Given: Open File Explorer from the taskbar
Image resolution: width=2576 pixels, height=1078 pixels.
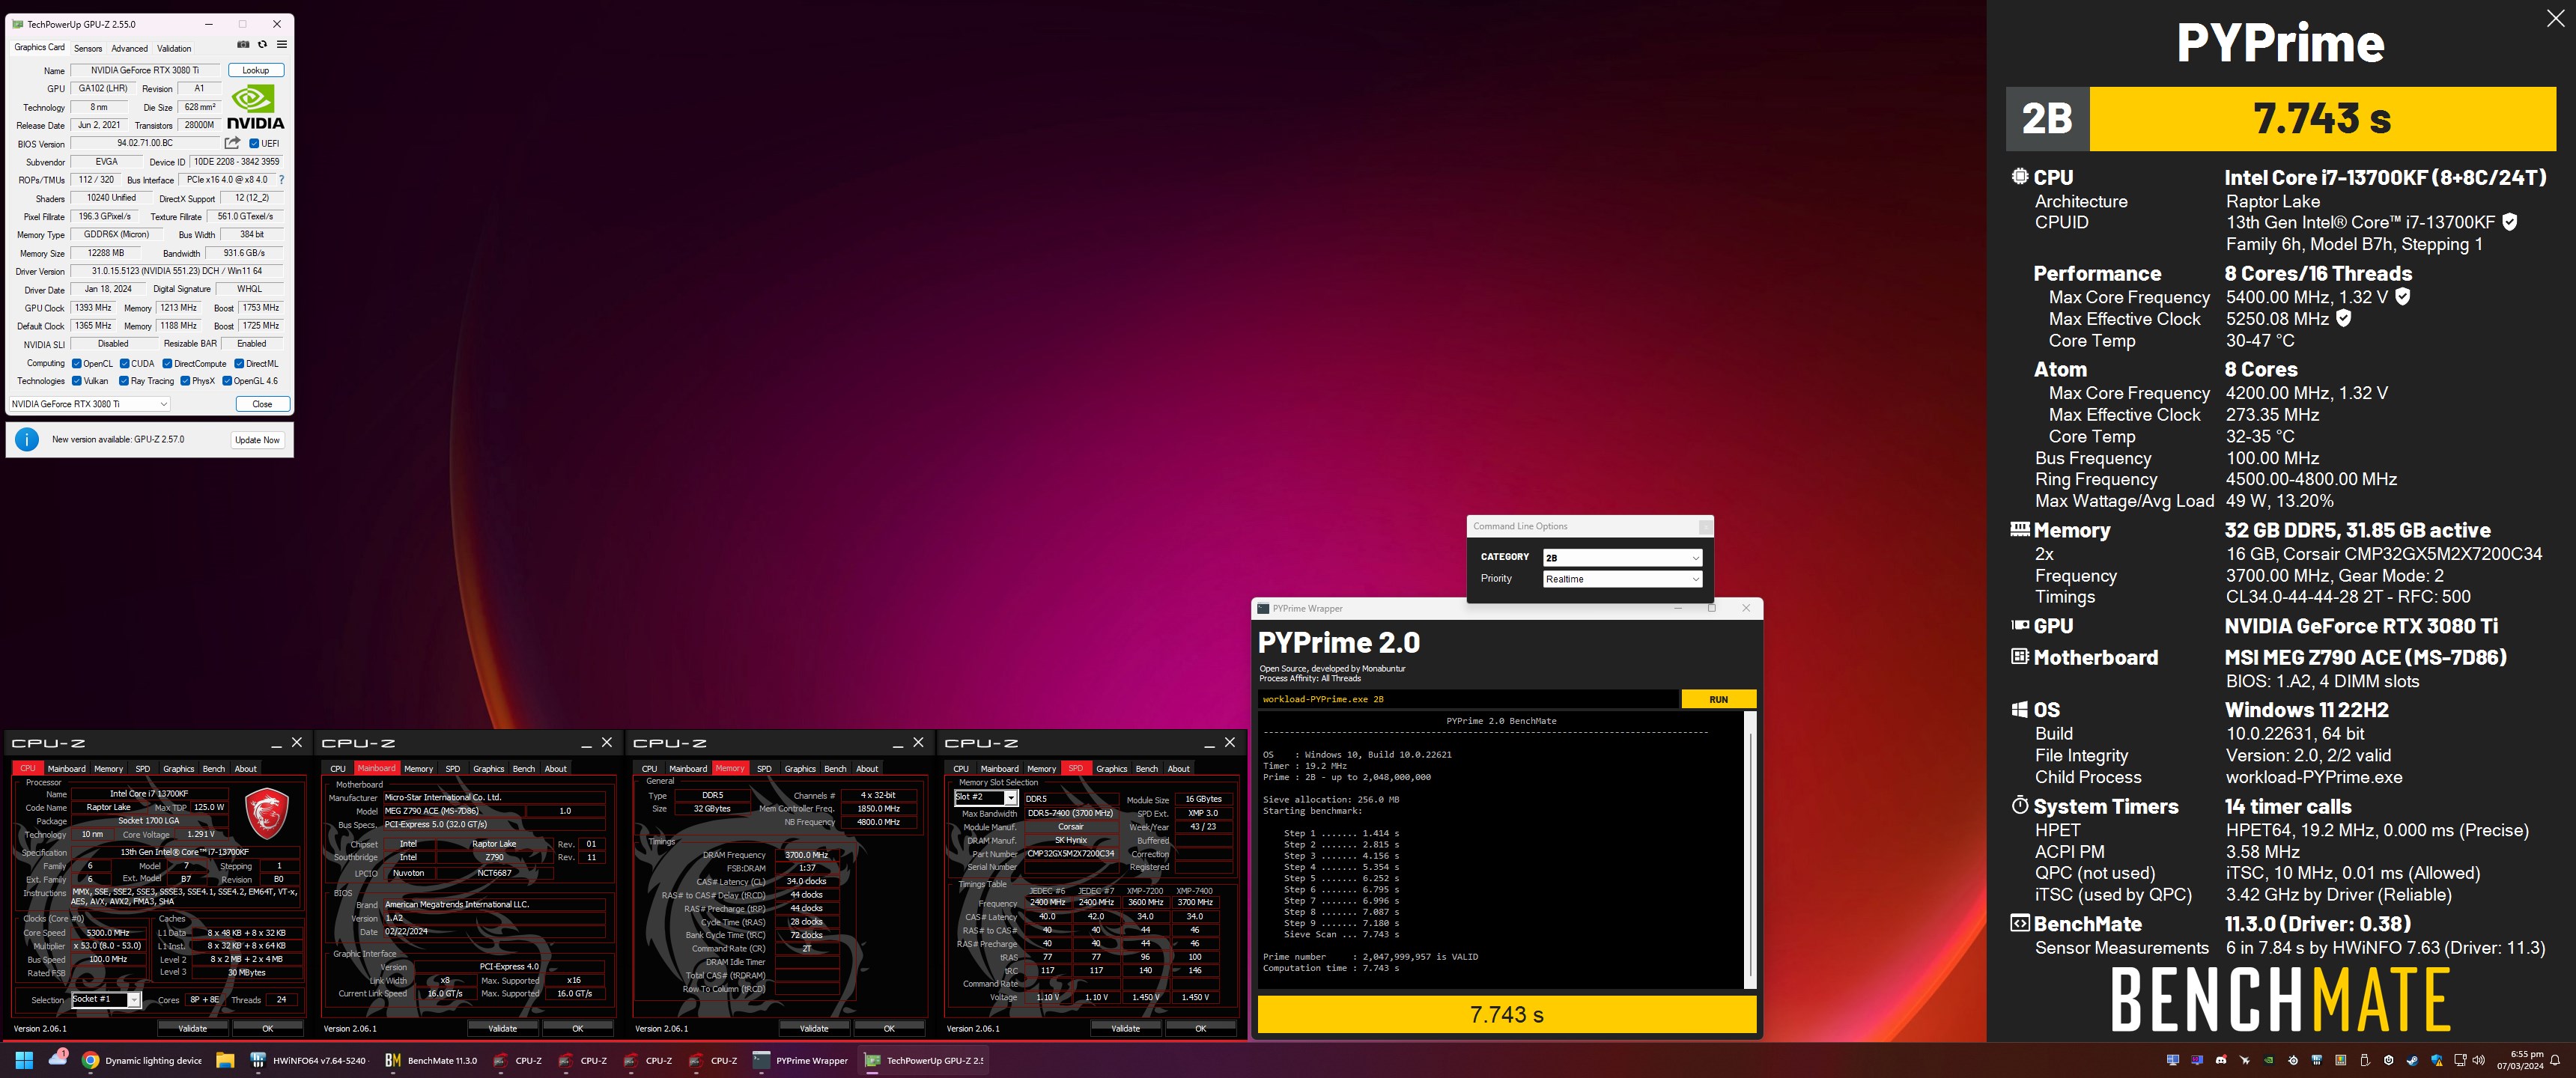Looking at the screenshot, I should tap(225, 1061).
